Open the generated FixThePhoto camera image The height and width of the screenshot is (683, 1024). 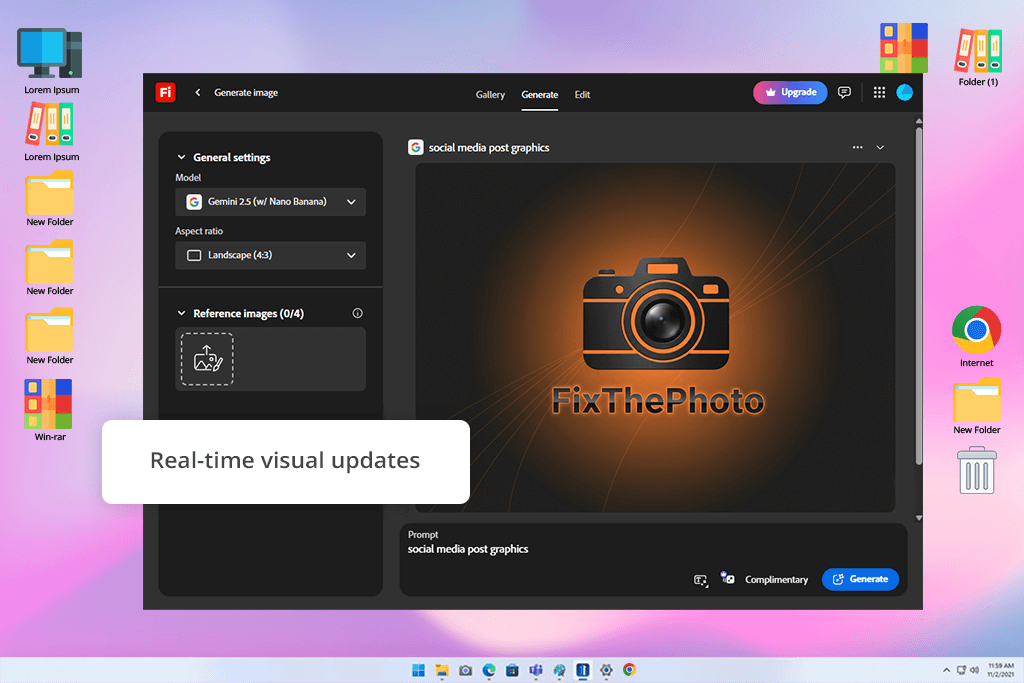click(x=655, y=338)
